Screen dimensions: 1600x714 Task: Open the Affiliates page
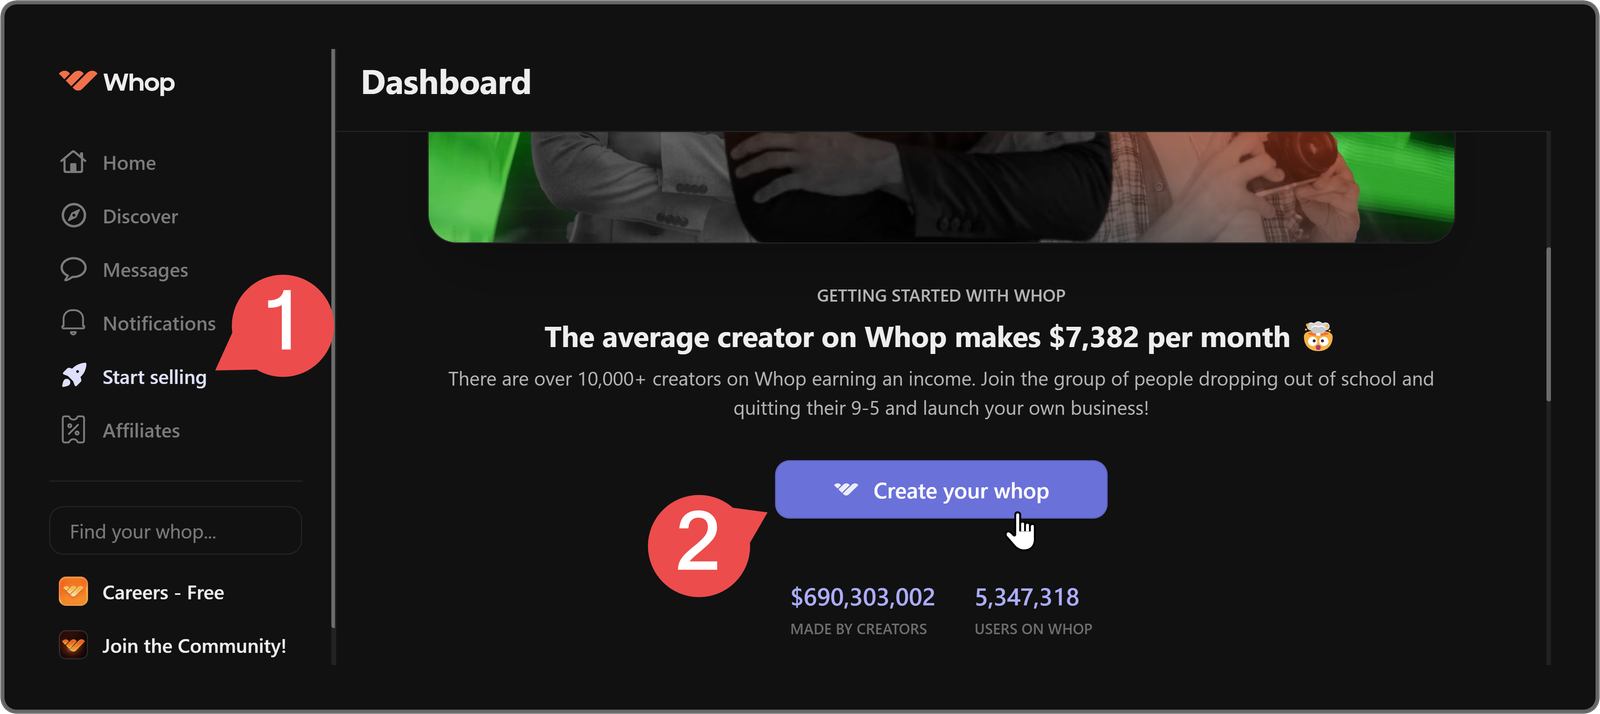point(140,430)
